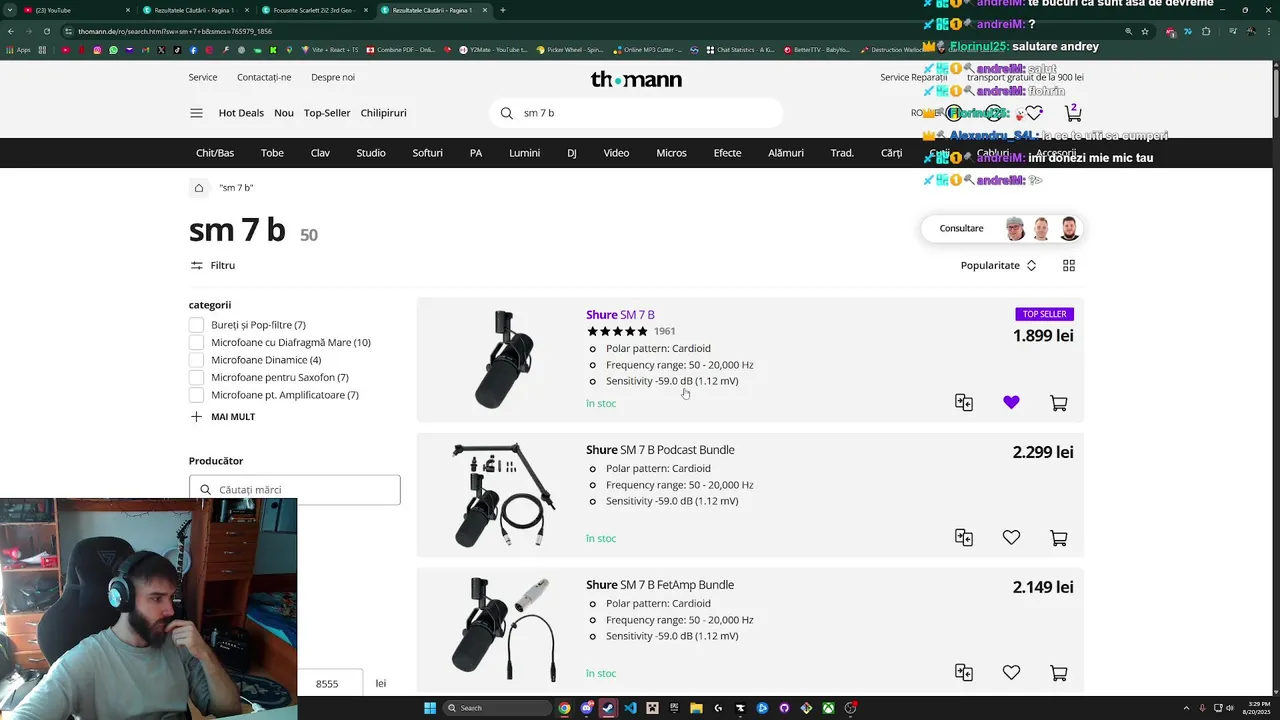The width and height of the screenshot is (1280, 720).
Task: Open the Popularitate sort dropdown
Action: tap(998, 265)
